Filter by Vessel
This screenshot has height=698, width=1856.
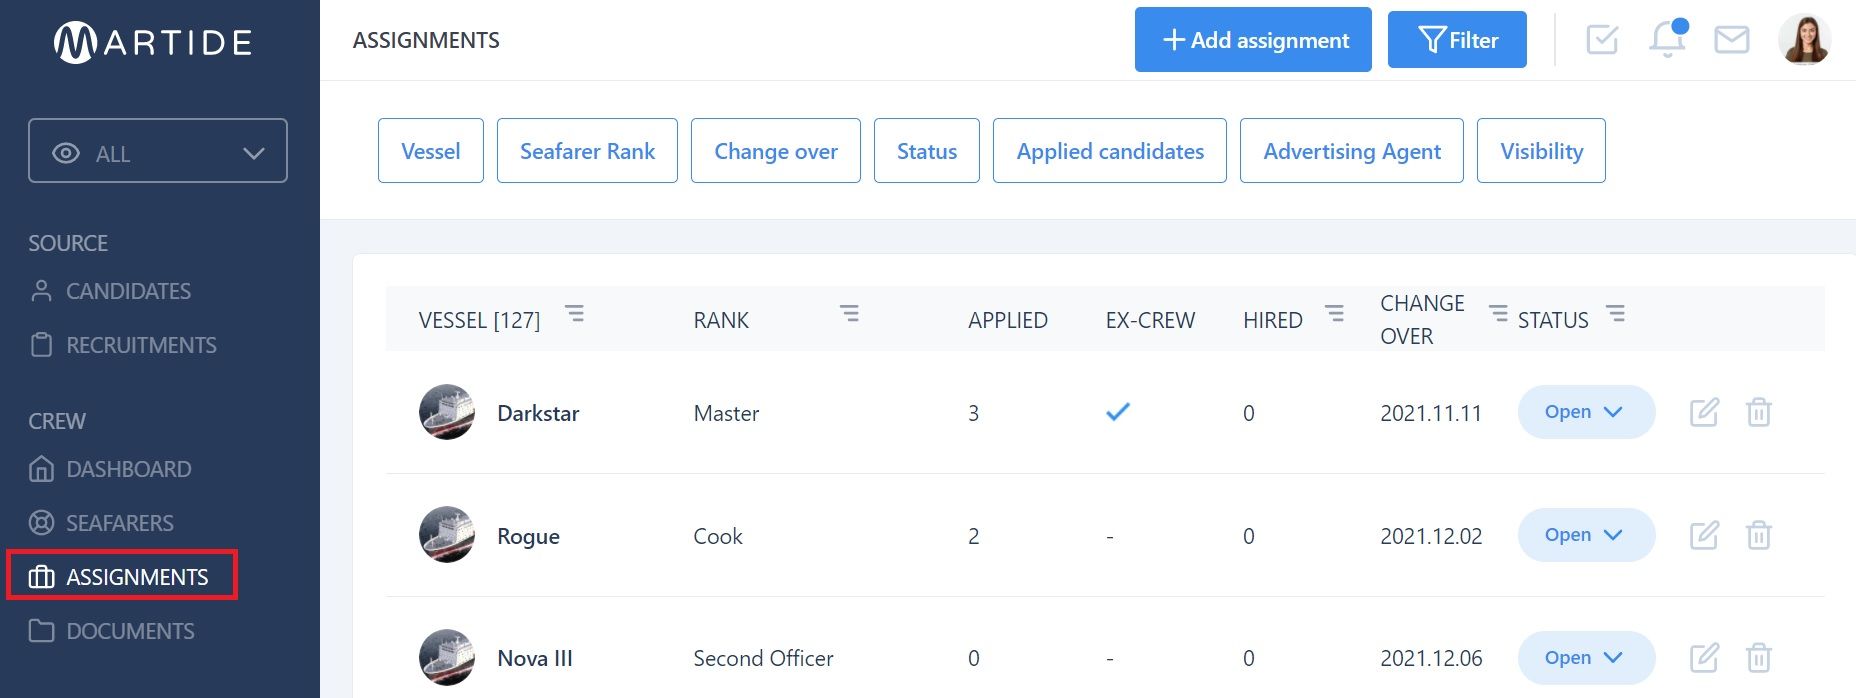(431, 151)
